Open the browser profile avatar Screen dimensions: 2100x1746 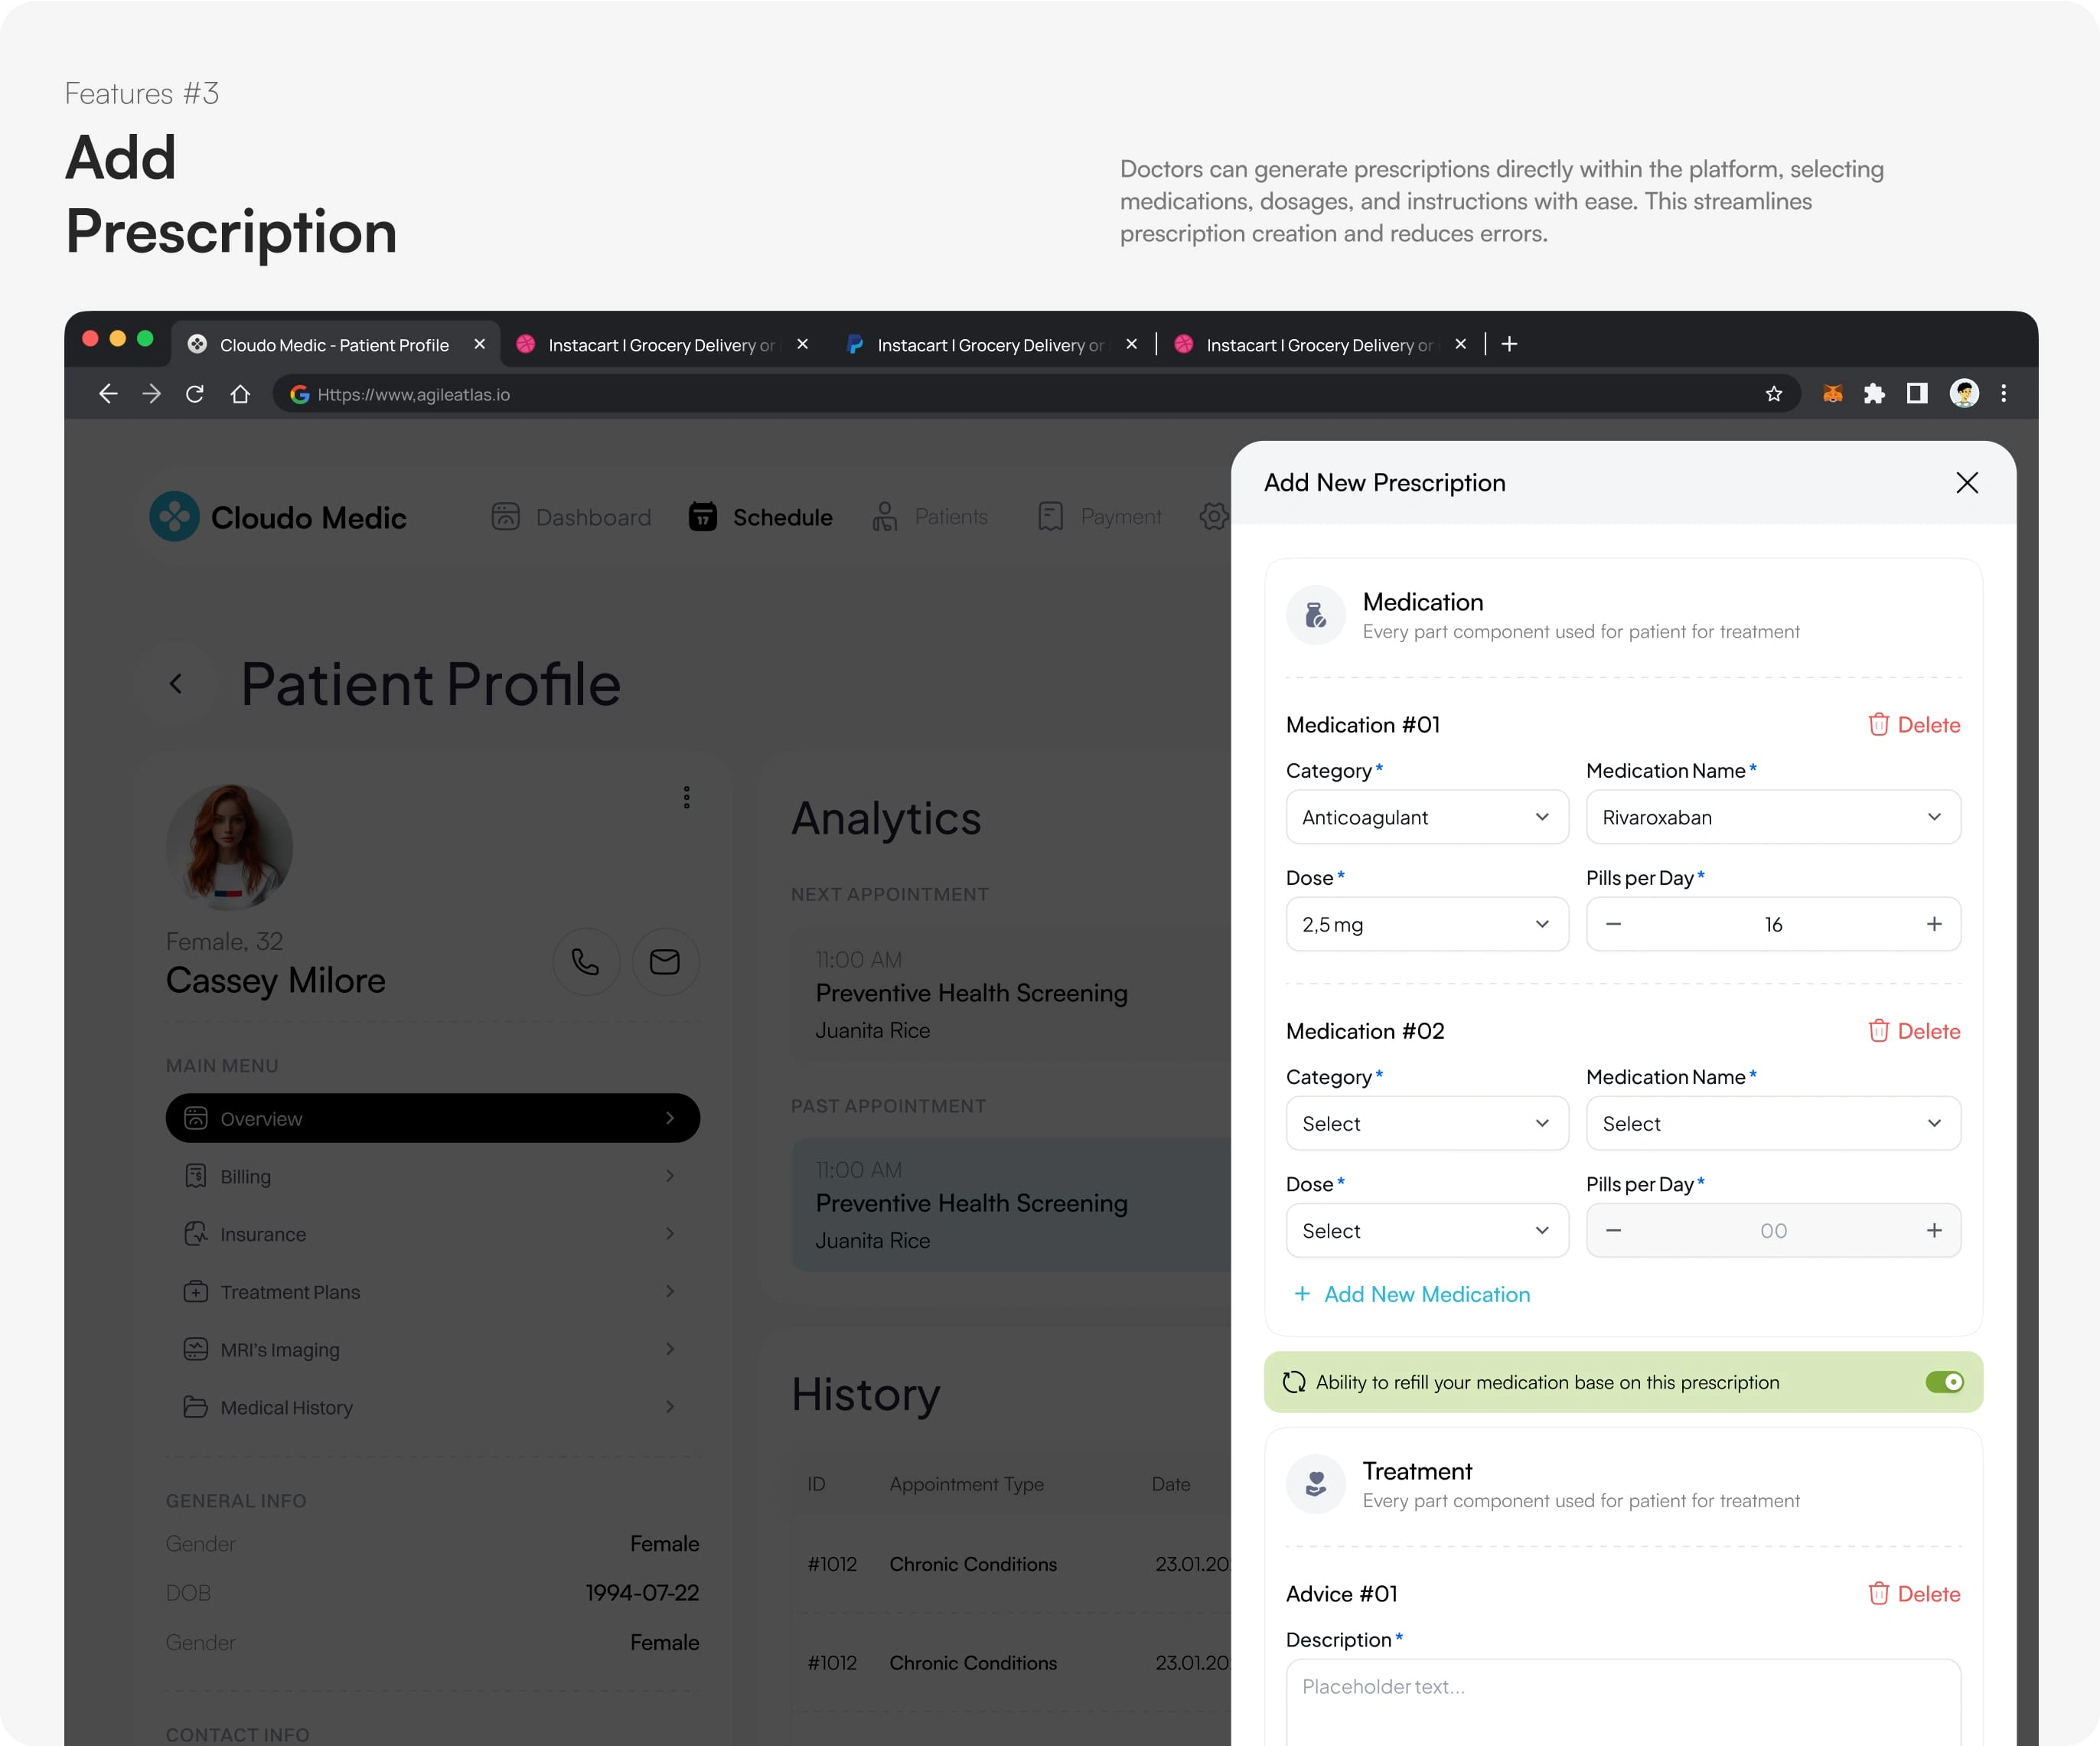(1964, 394)
